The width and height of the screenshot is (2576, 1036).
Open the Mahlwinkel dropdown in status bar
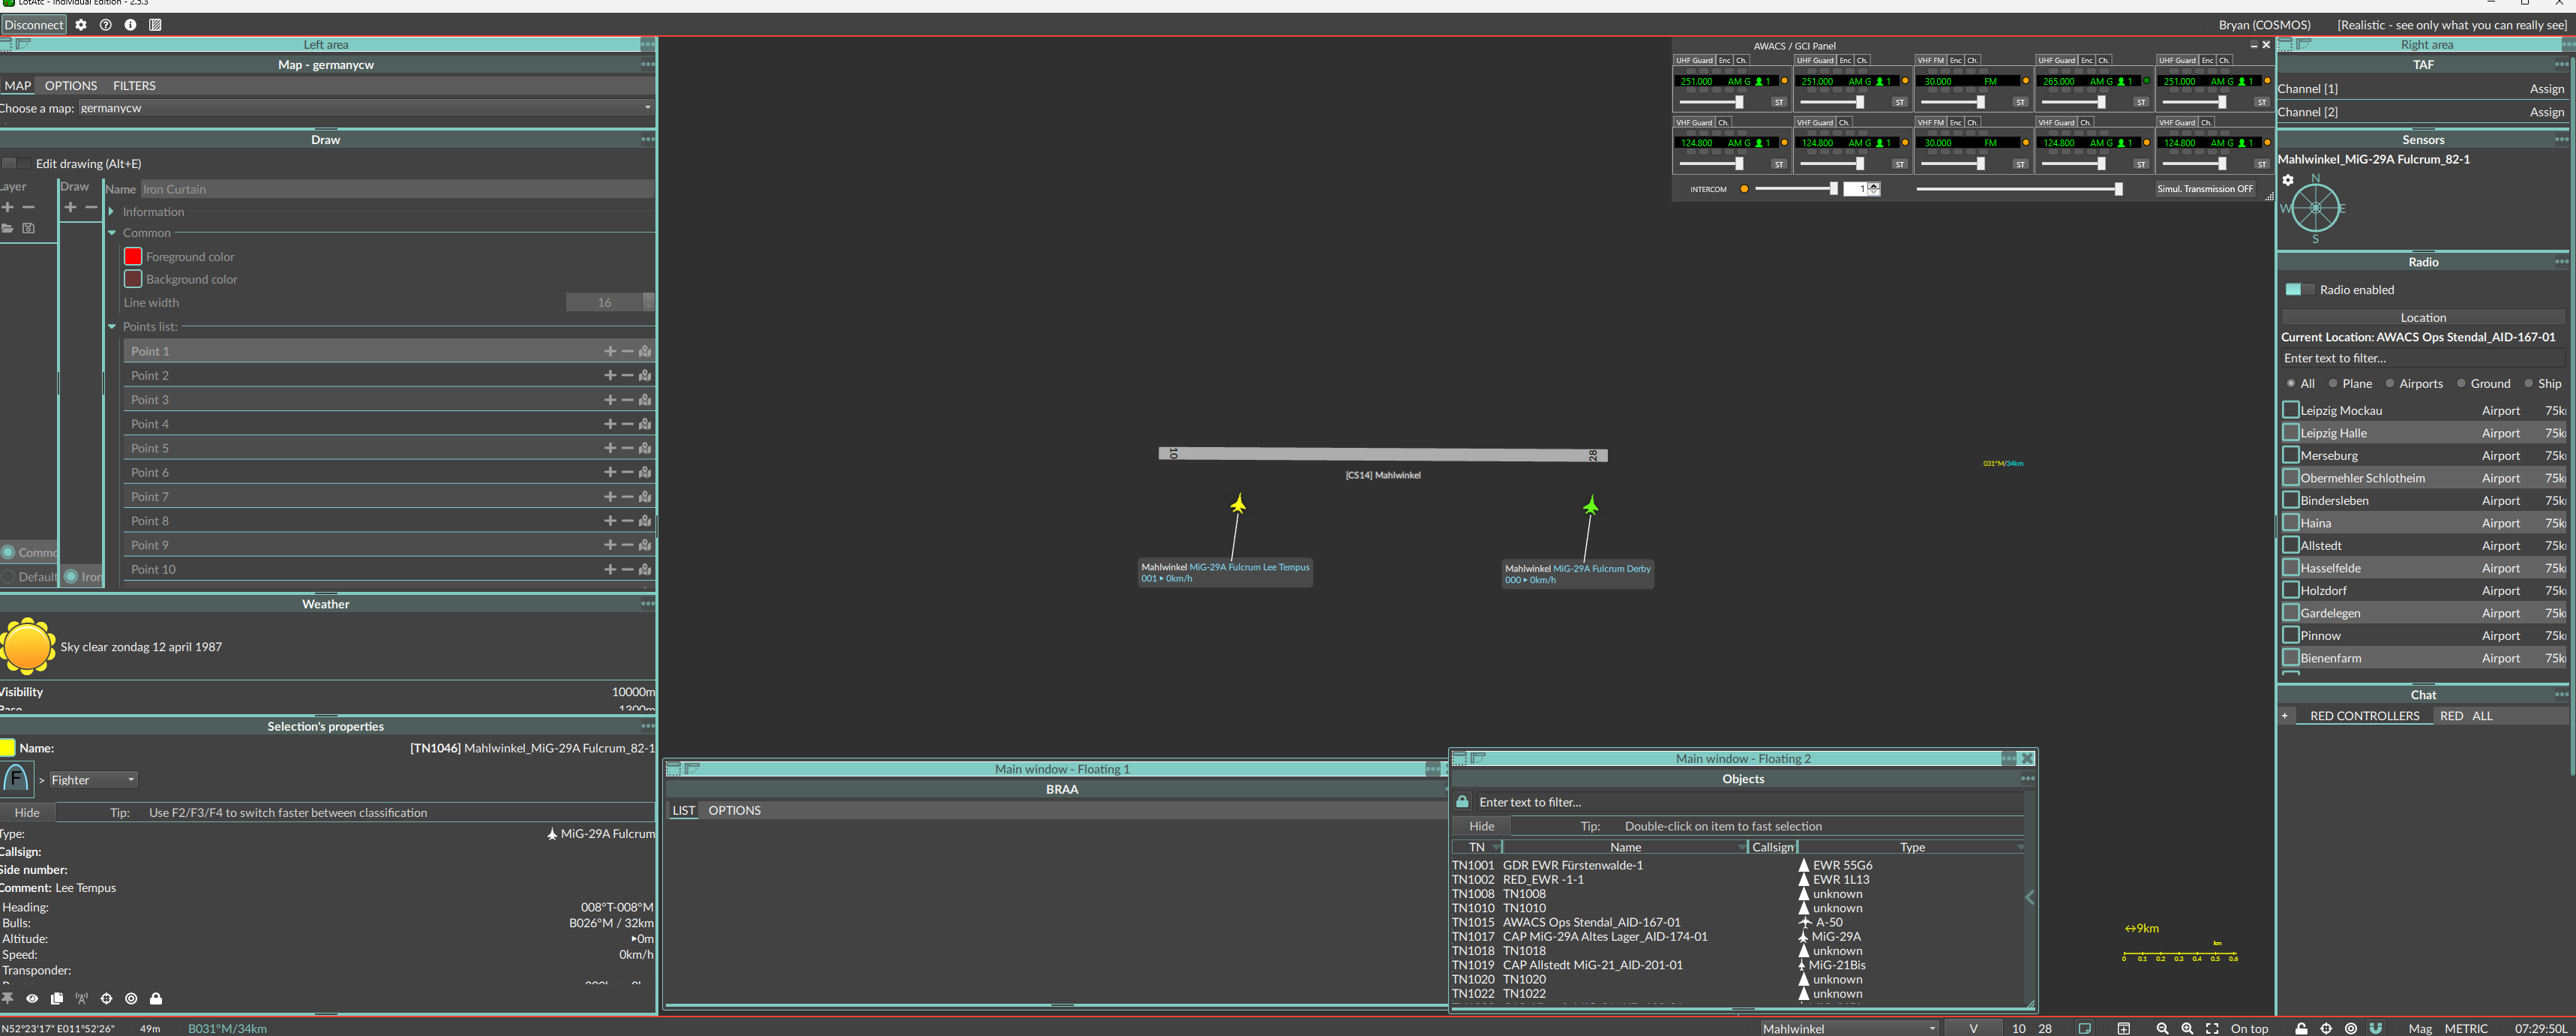click(x=1849, y=1028)
